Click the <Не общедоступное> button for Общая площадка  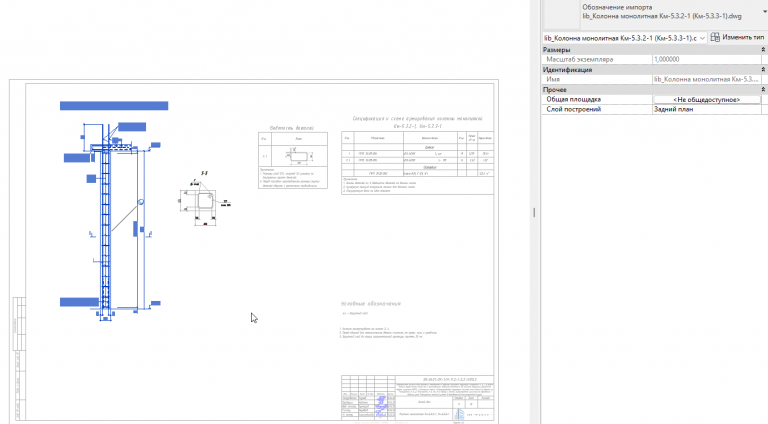[707, 99]
